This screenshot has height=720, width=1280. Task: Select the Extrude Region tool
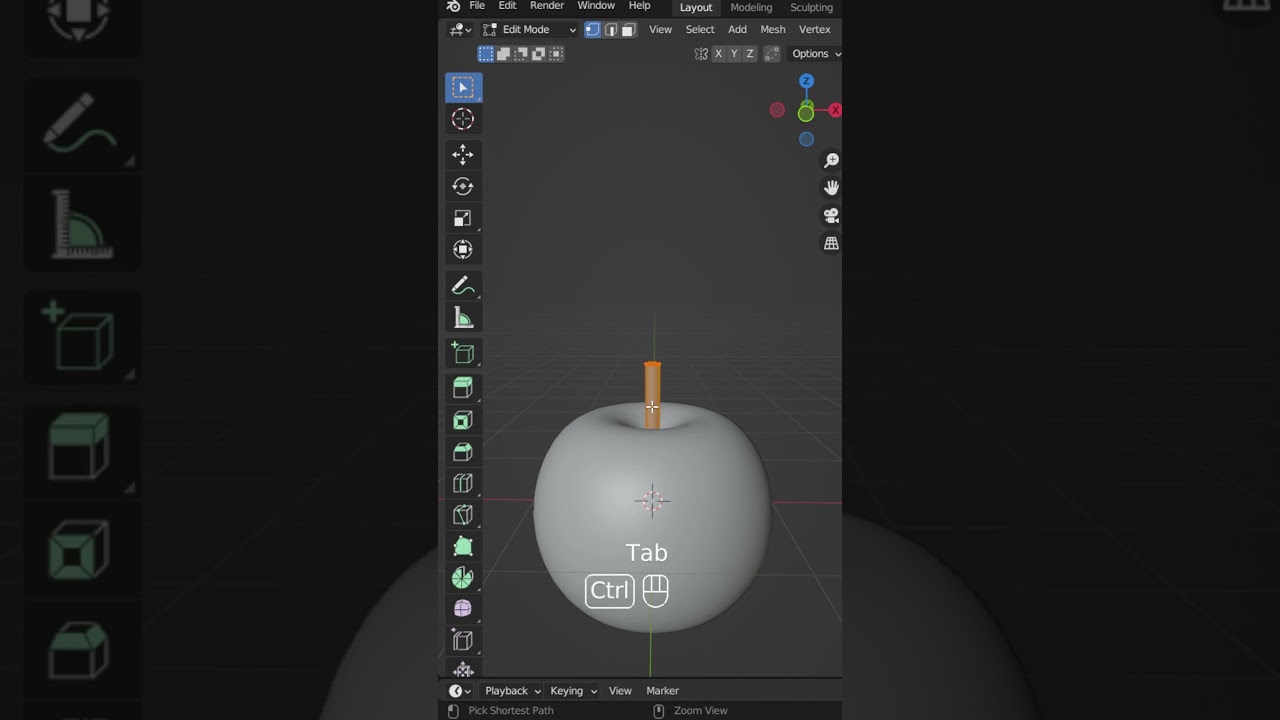(x=463, y=388)
